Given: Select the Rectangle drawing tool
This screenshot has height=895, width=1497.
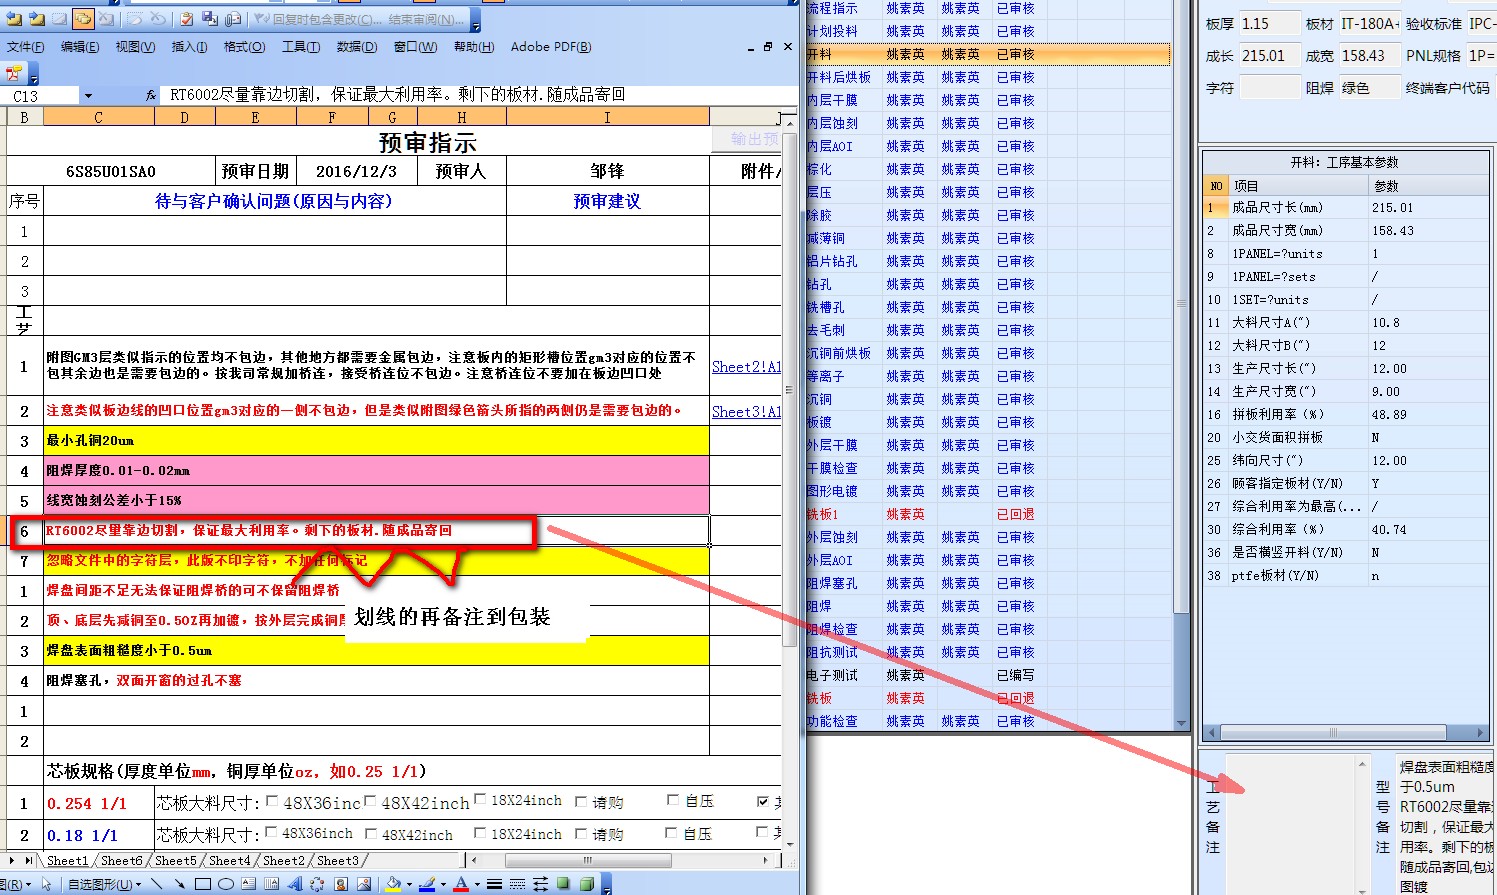Looking at the screenshot, I should [203, 883].
